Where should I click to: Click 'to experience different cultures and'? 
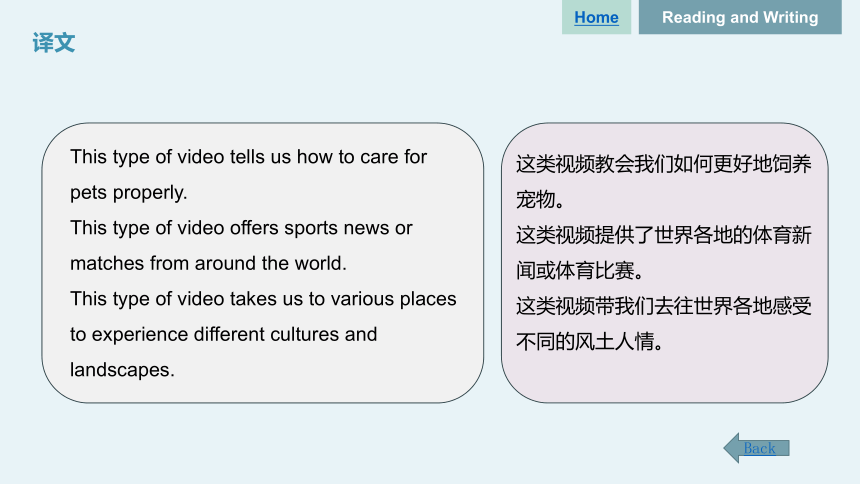tap(224, 334)
